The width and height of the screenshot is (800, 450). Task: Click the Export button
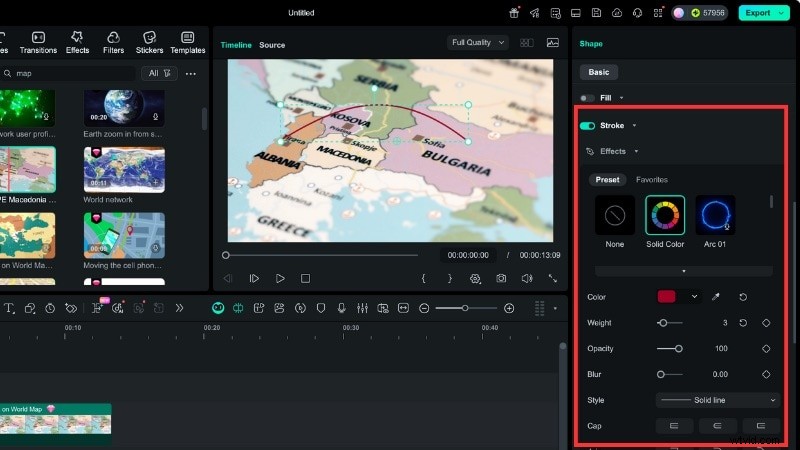pyautogui.click(x=758, y=13)
